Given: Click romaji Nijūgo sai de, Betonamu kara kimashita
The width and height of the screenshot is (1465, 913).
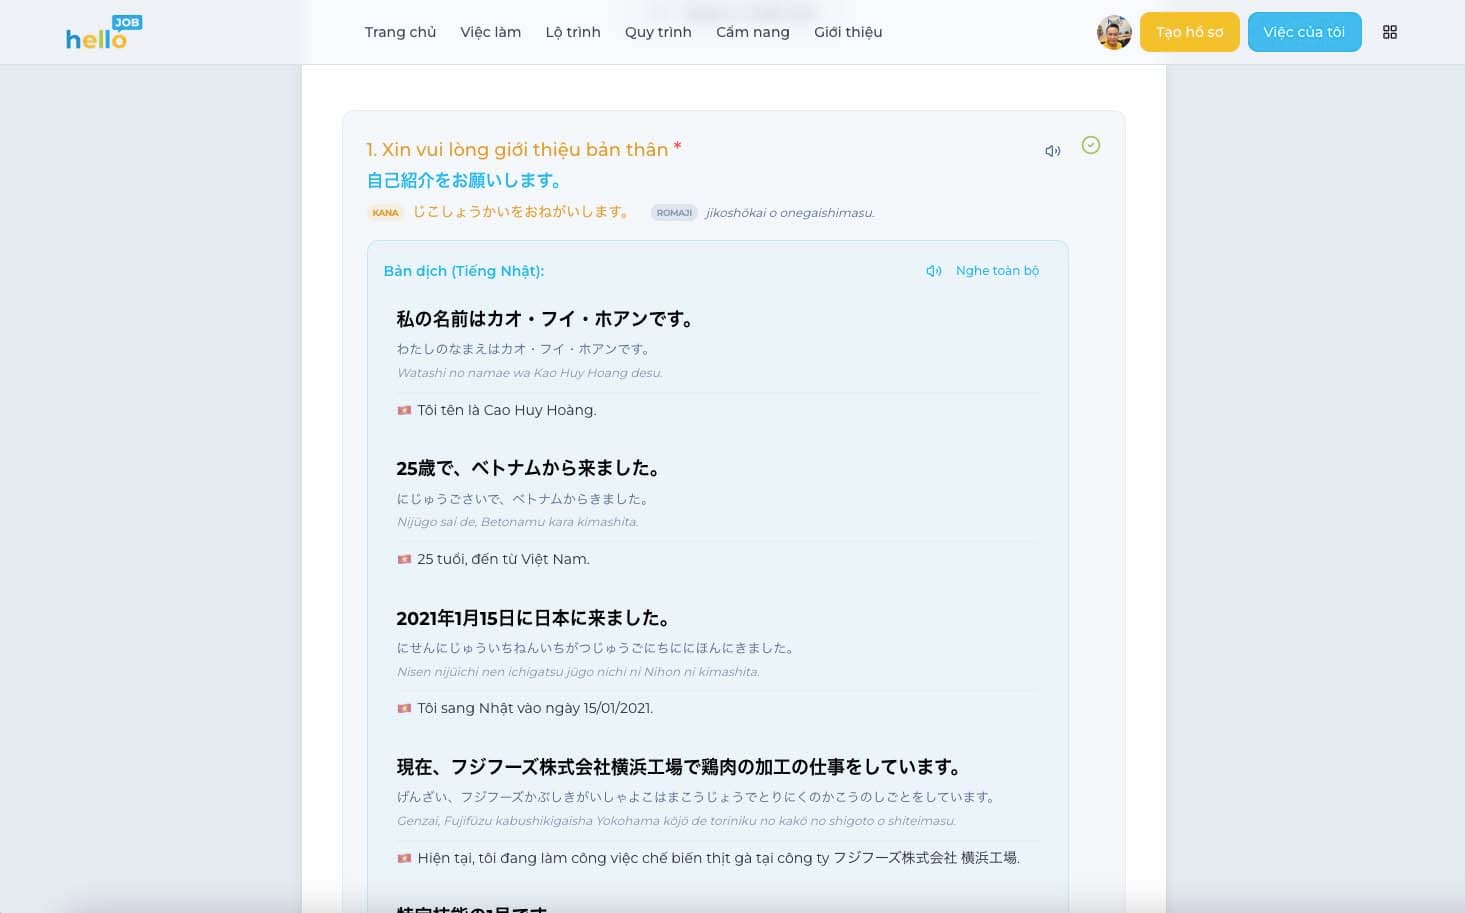Looking at the screenshot, I should 517,522.
